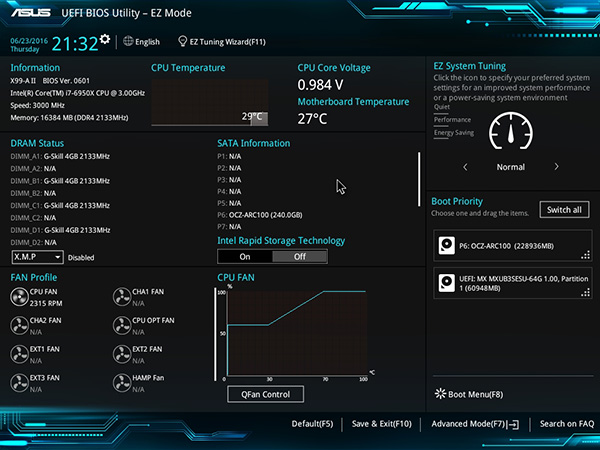
Task: Click the CPU FAN fan icon
Action: pos(19,297)
